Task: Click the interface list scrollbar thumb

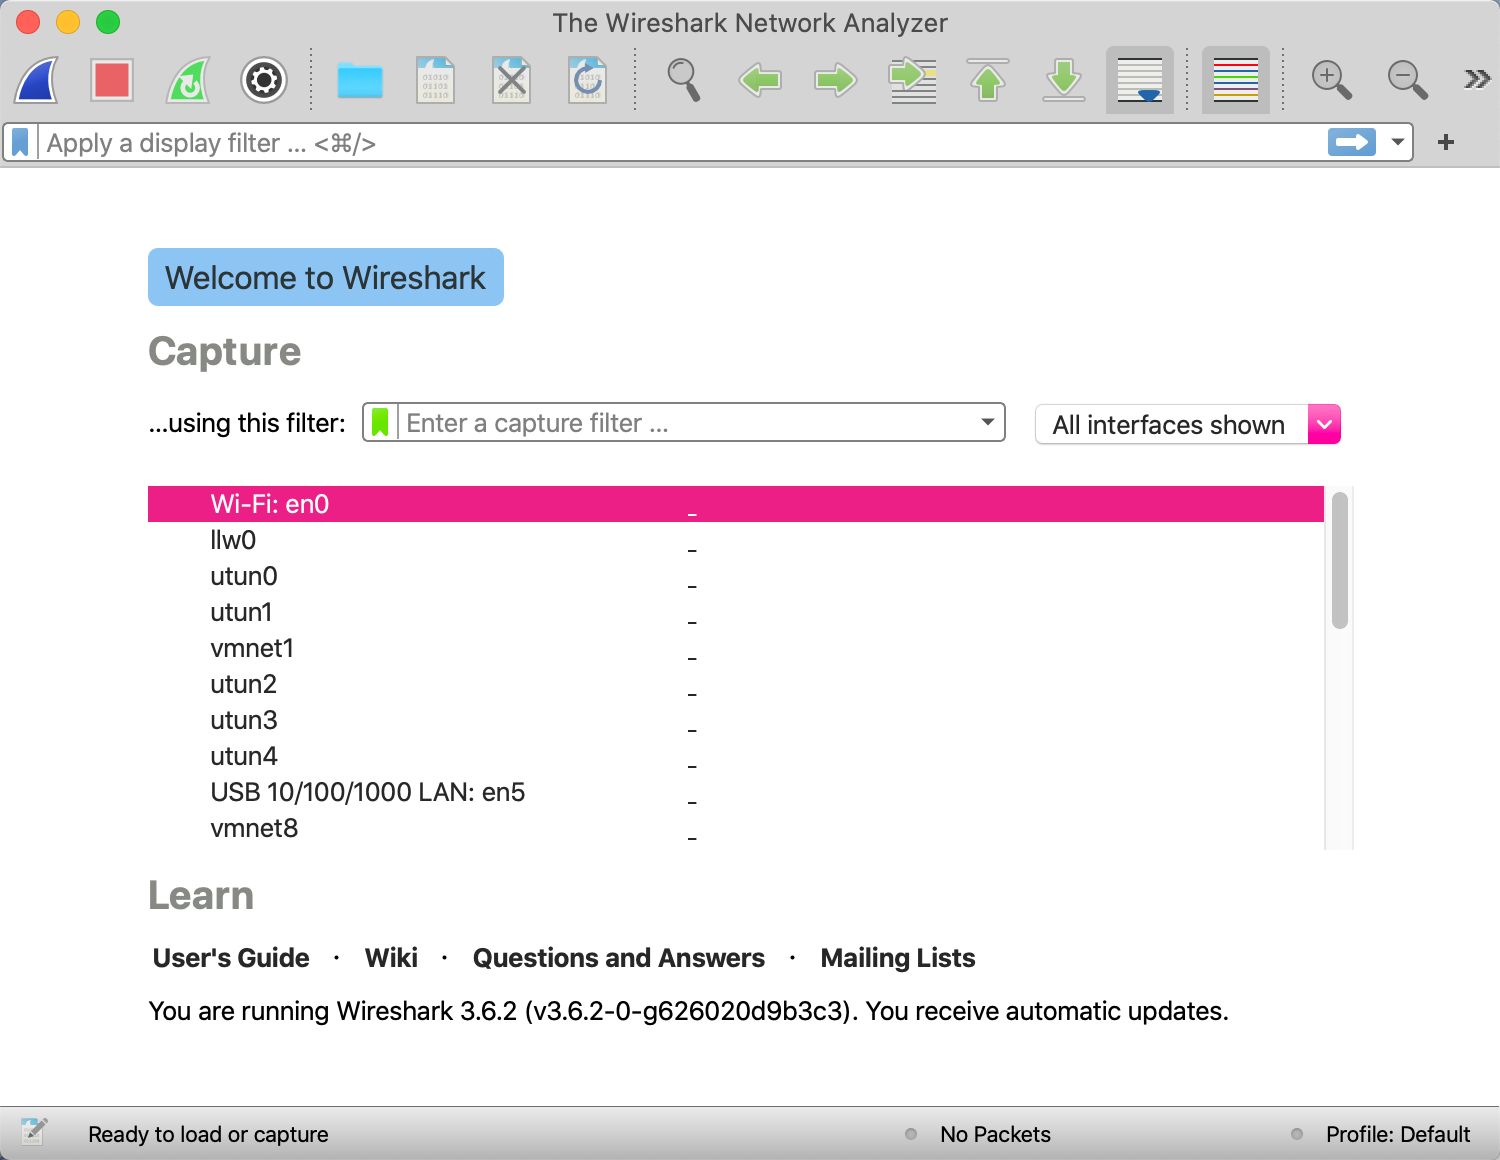Action: [1340, 561]
